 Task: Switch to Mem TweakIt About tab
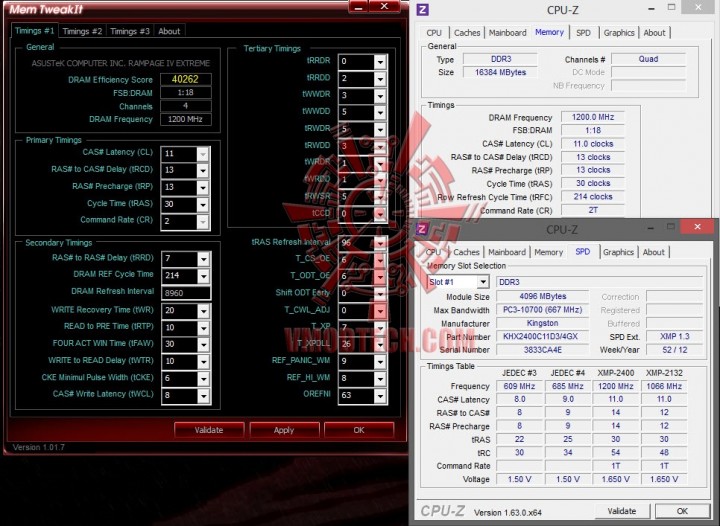(x=169, y=31)
